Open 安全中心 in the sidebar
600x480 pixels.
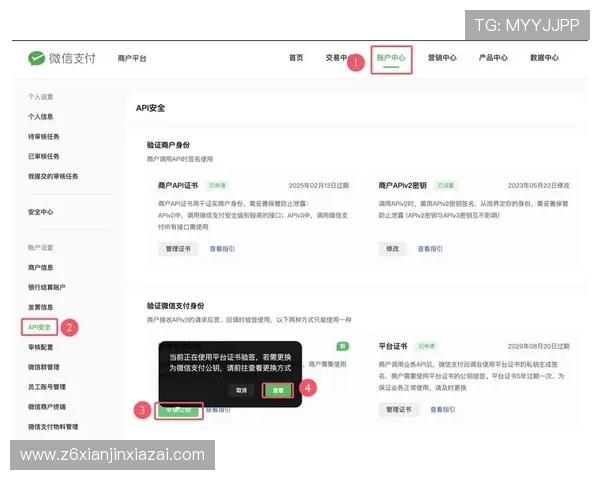[41, 212]
